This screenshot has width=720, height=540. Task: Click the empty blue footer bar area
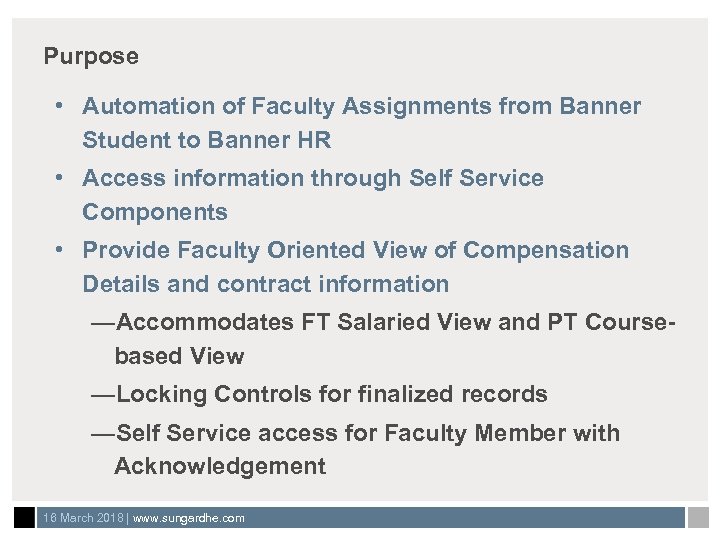click(460, 518)
